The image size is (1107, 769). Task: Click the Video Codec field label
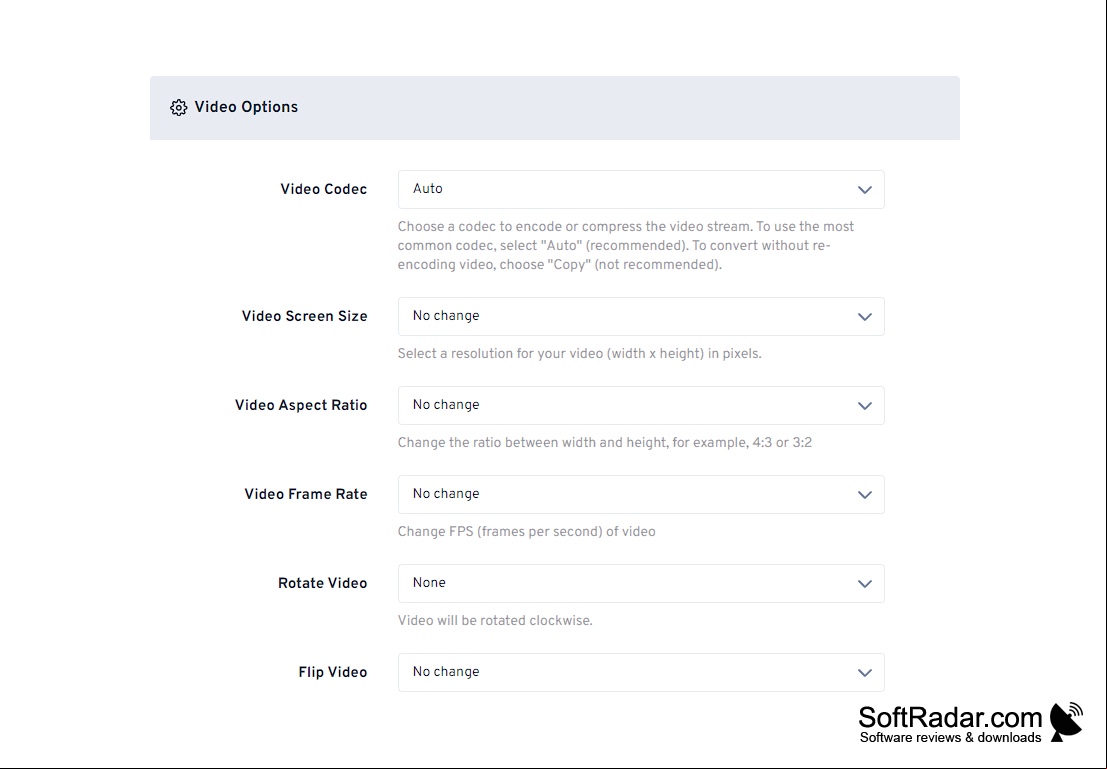[323, 189]
